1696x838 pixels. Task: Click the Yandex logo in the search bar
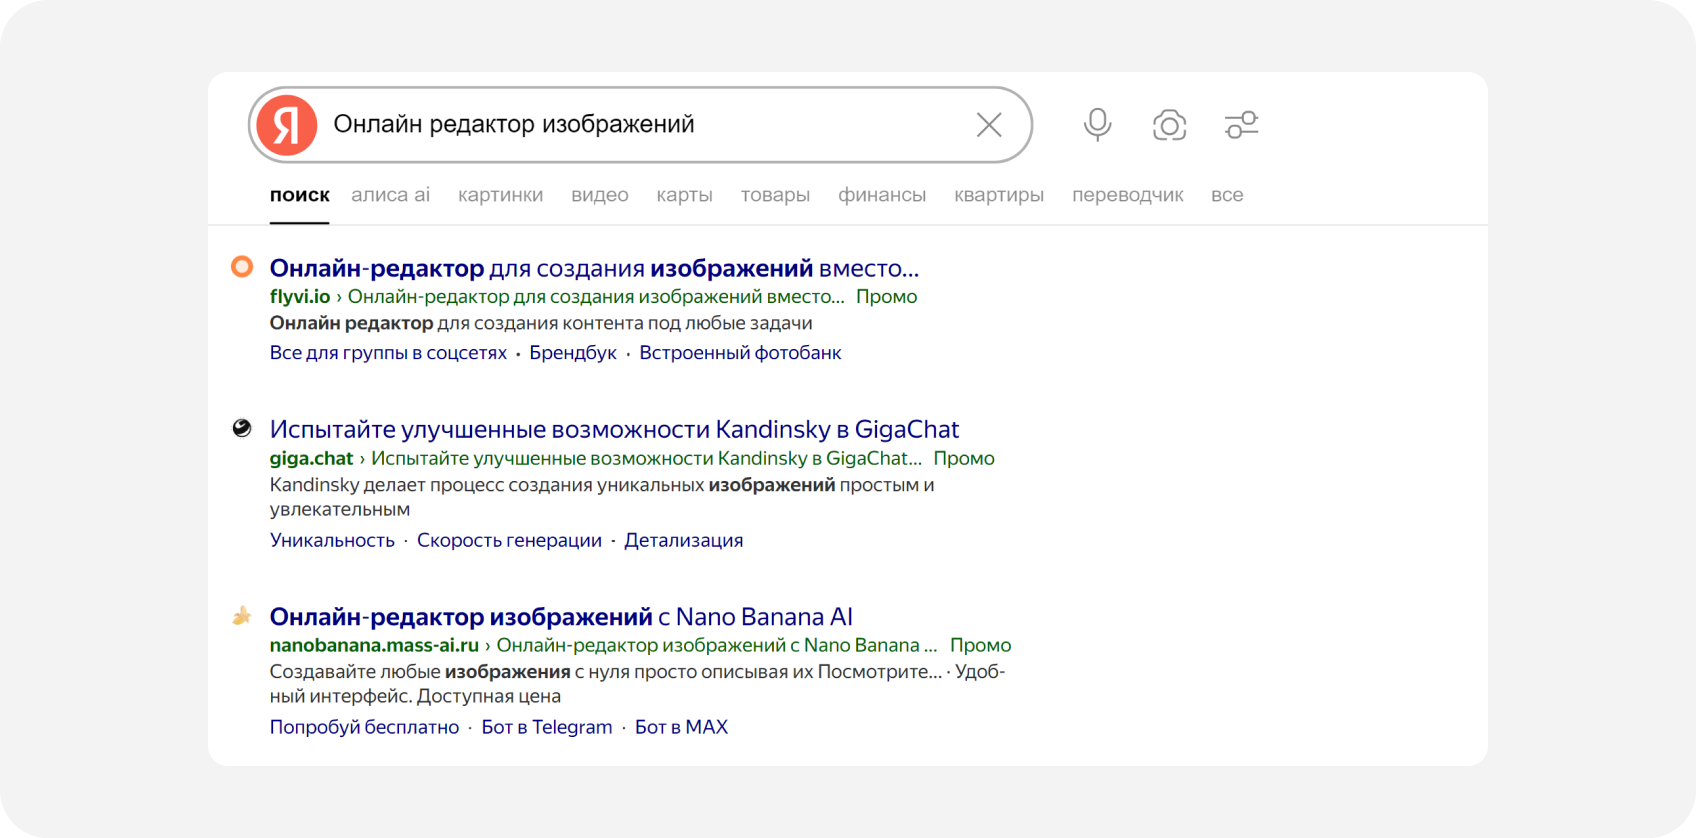(x=286, y=125)
